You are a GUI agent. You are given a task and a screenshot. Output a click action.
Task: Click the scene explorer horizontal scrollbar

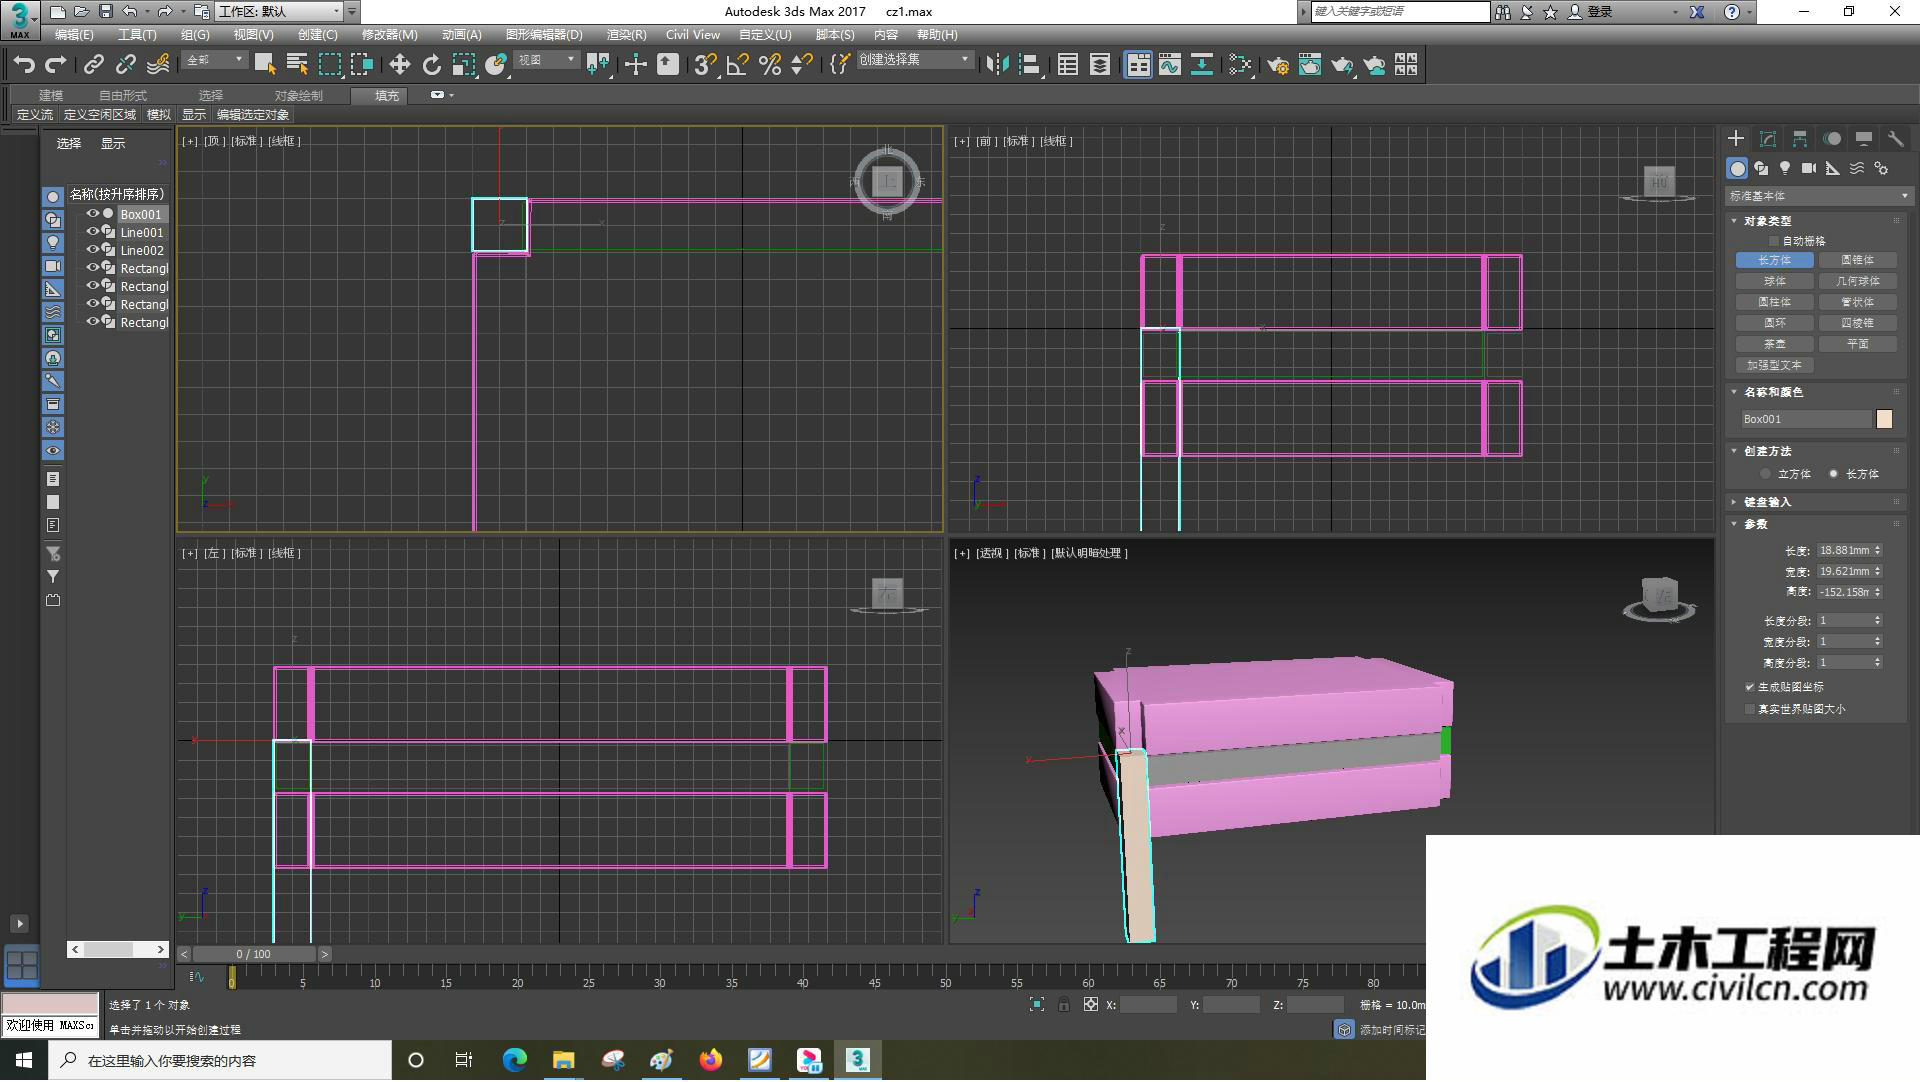[x=118, y=949]
